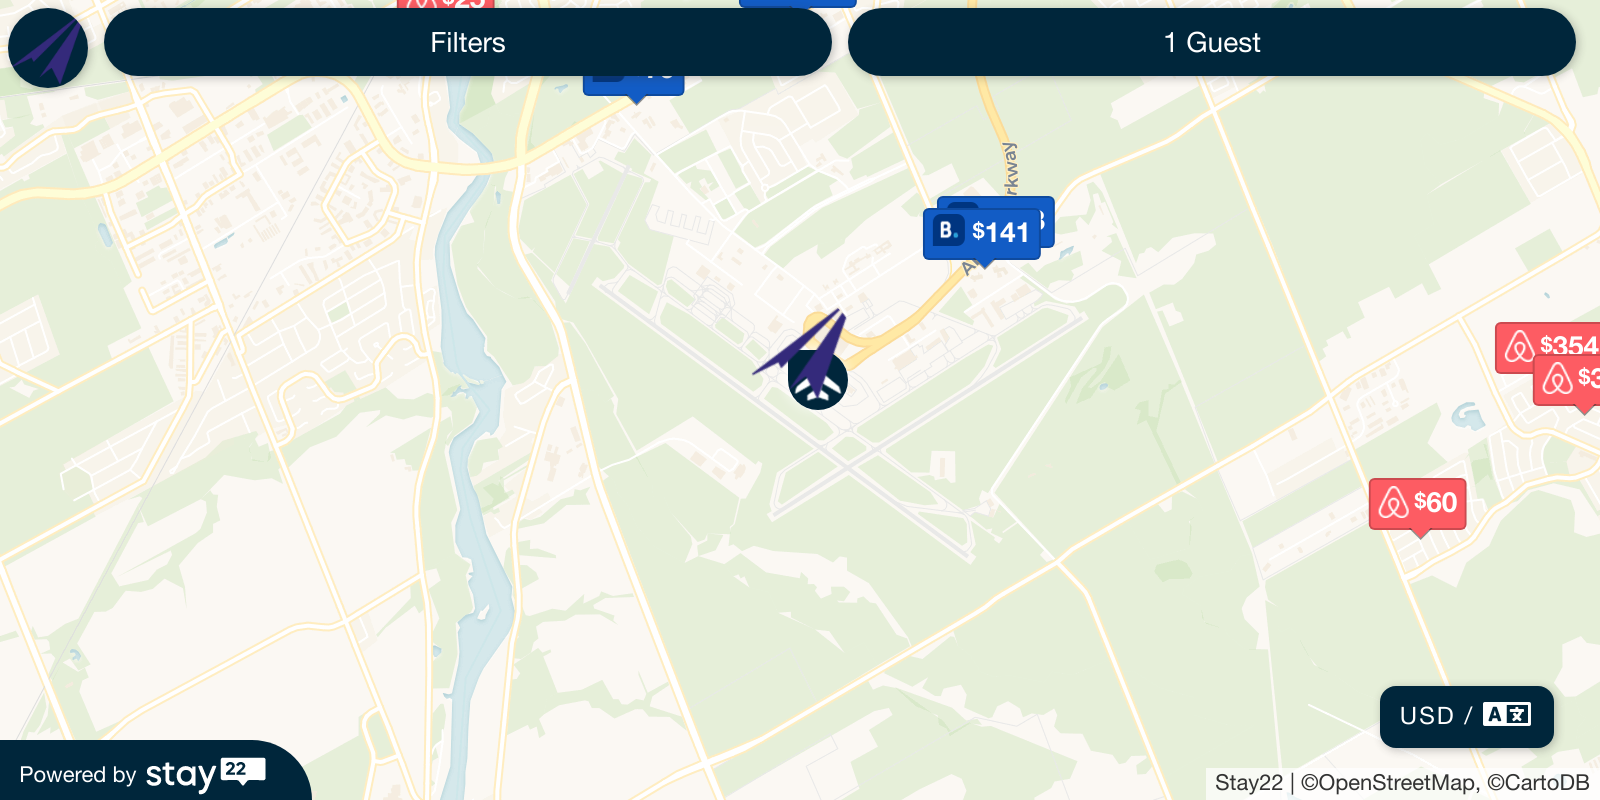The image size is (1600, 800).
Task: Click the airplane airport marker
Action: pyautogui.click(x=818, y=381)
